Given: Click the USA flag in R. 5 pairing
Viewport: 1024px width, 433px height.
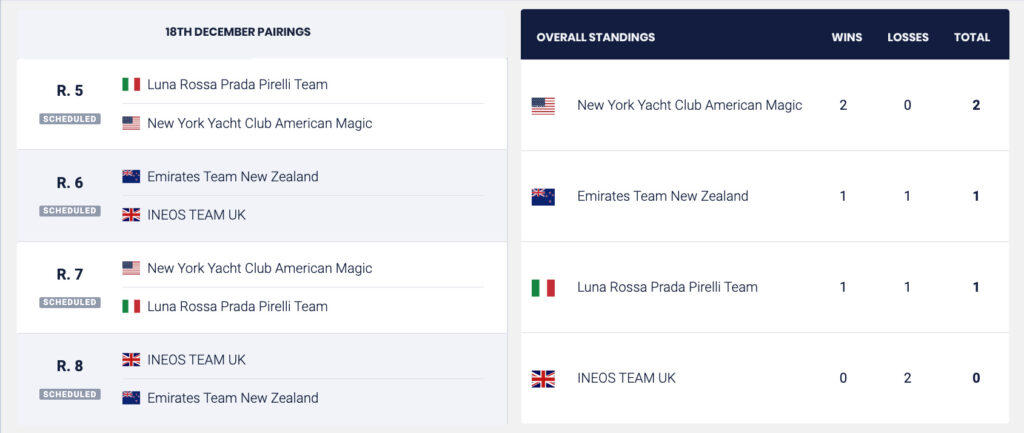Looking at the screenshot, I should pyautogui.click(x=131, y=123).
